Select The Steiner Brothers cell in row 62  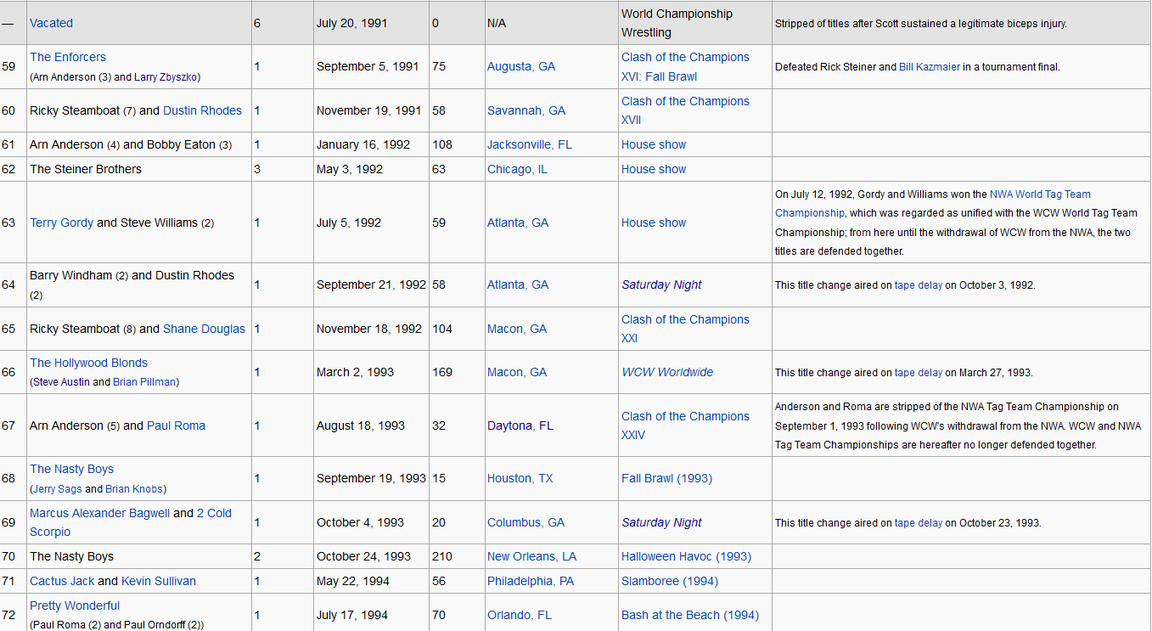(139, 169)
